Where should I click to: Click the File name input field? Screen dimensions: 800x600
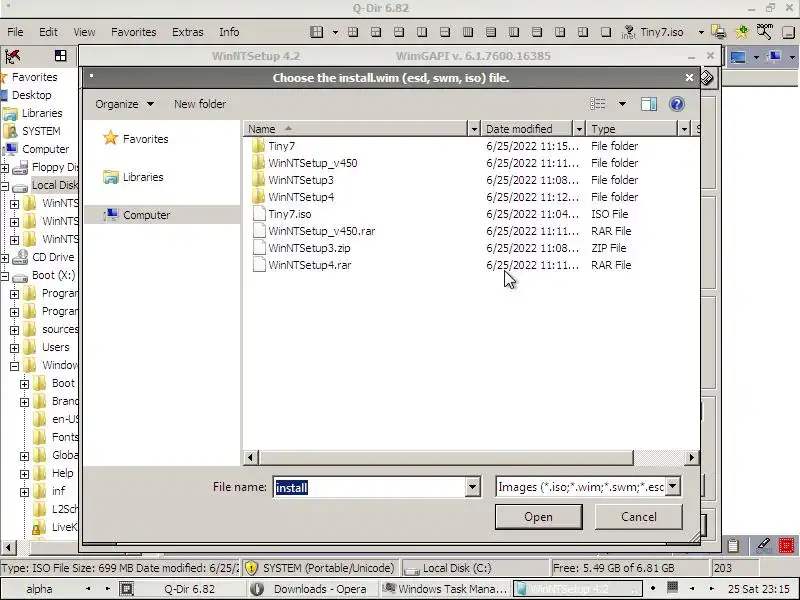coord(370,487)
